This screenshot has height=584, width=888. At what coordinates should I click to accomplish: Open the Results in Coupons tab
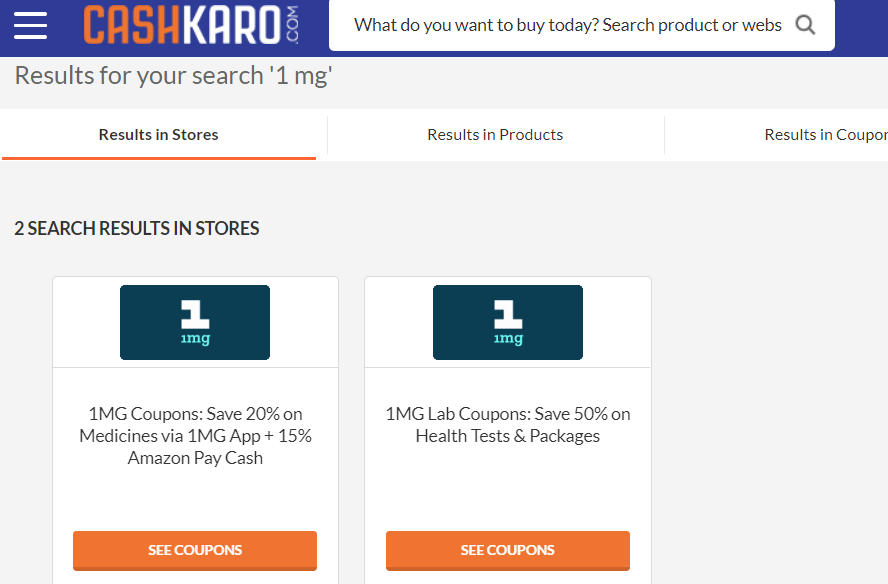[x=826, y=135]
